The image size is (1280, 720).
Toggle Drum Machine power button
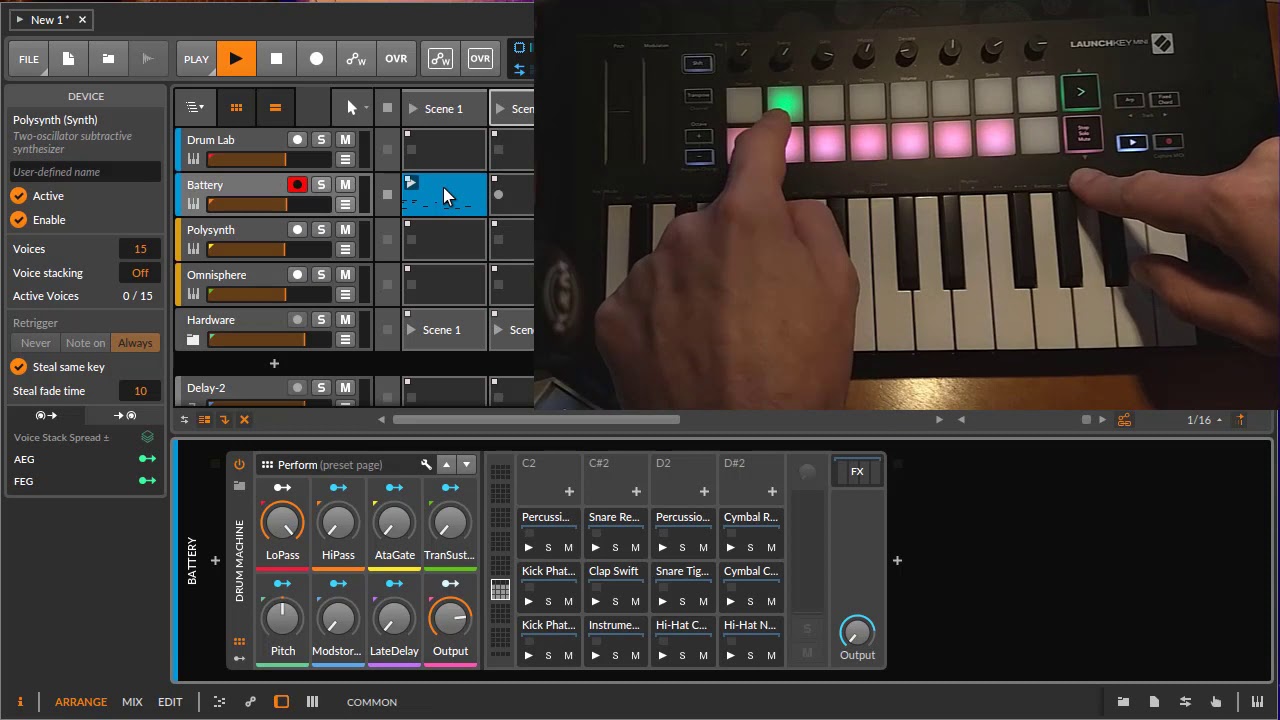click(x=239, y=465)
